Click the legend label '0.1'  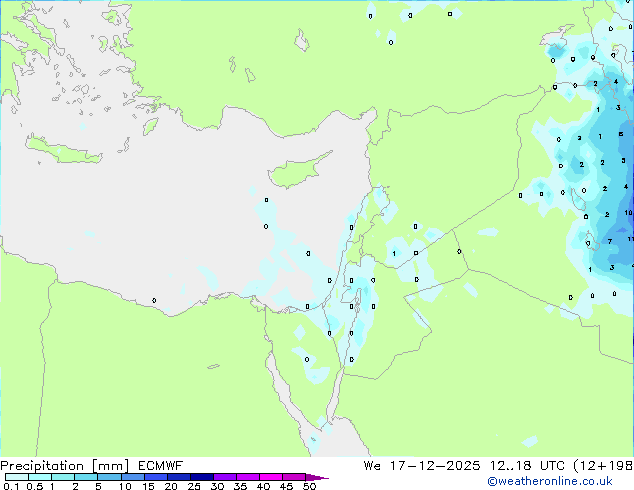click(11, 486)
